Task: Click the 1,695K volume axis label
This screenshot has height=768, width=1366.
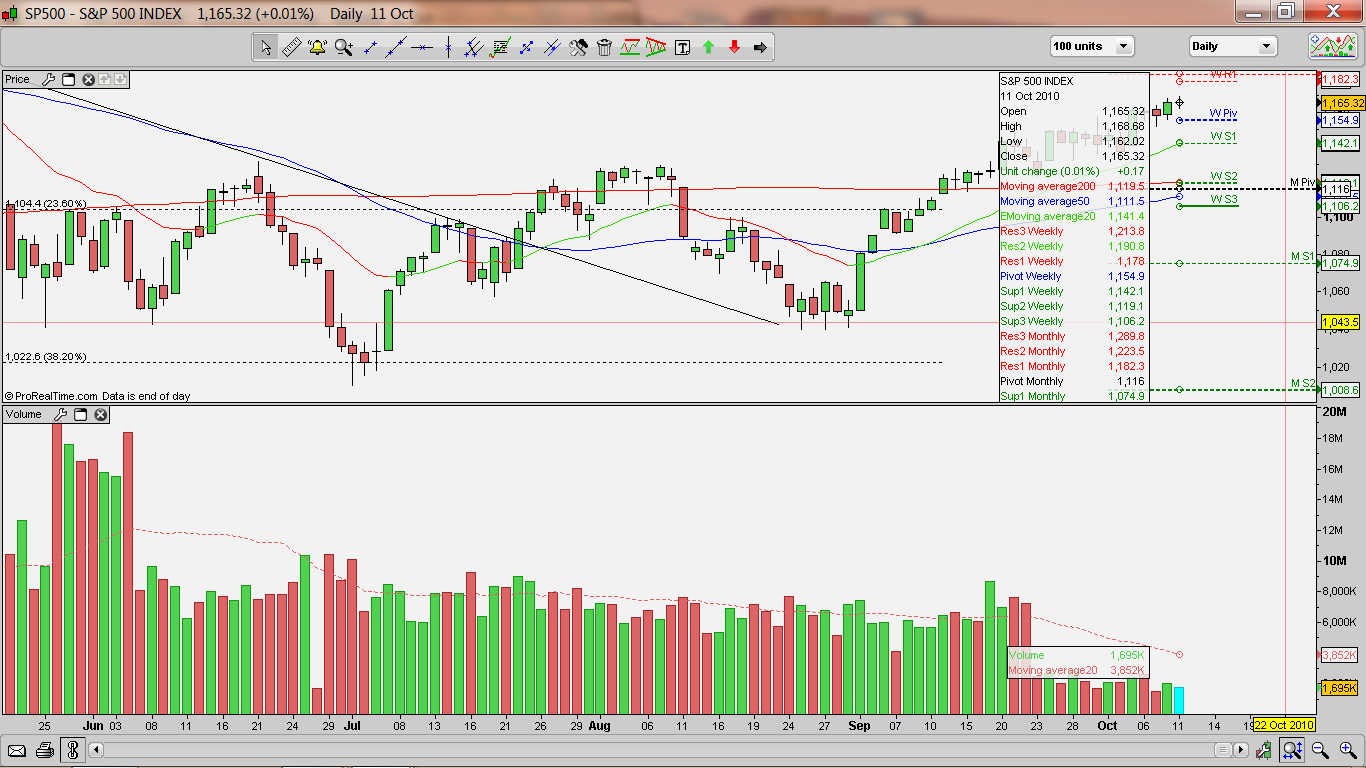Action: coord(1340,688)
